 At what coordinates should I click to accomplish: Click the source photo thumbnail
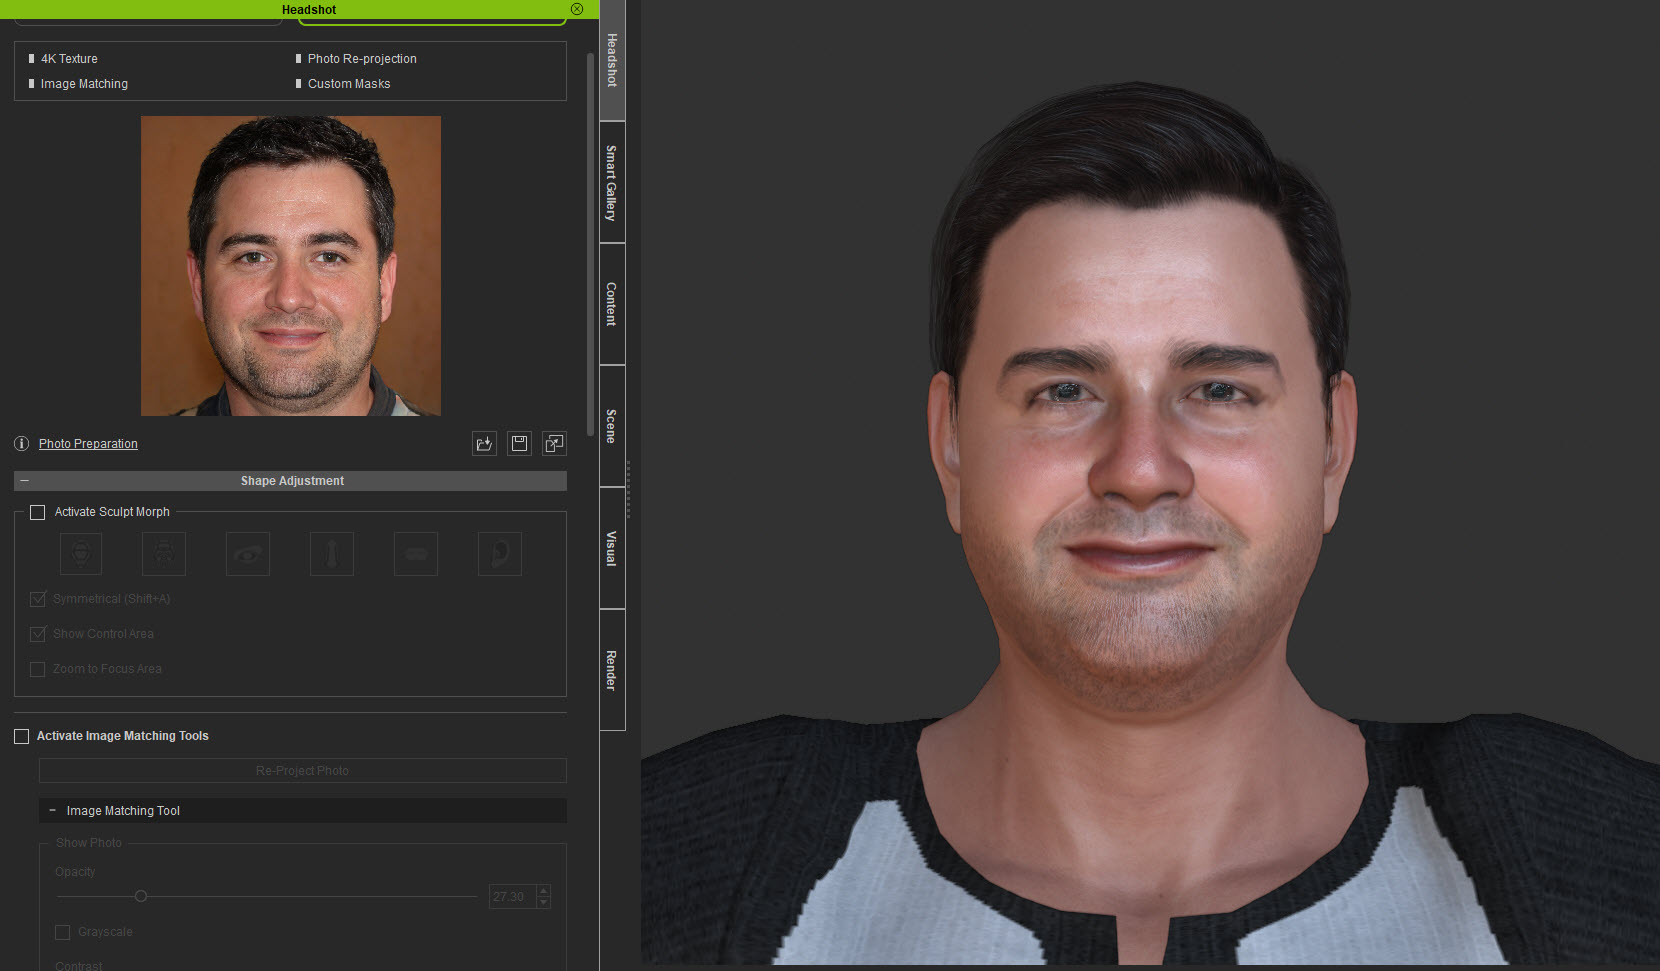coord(291,266)
